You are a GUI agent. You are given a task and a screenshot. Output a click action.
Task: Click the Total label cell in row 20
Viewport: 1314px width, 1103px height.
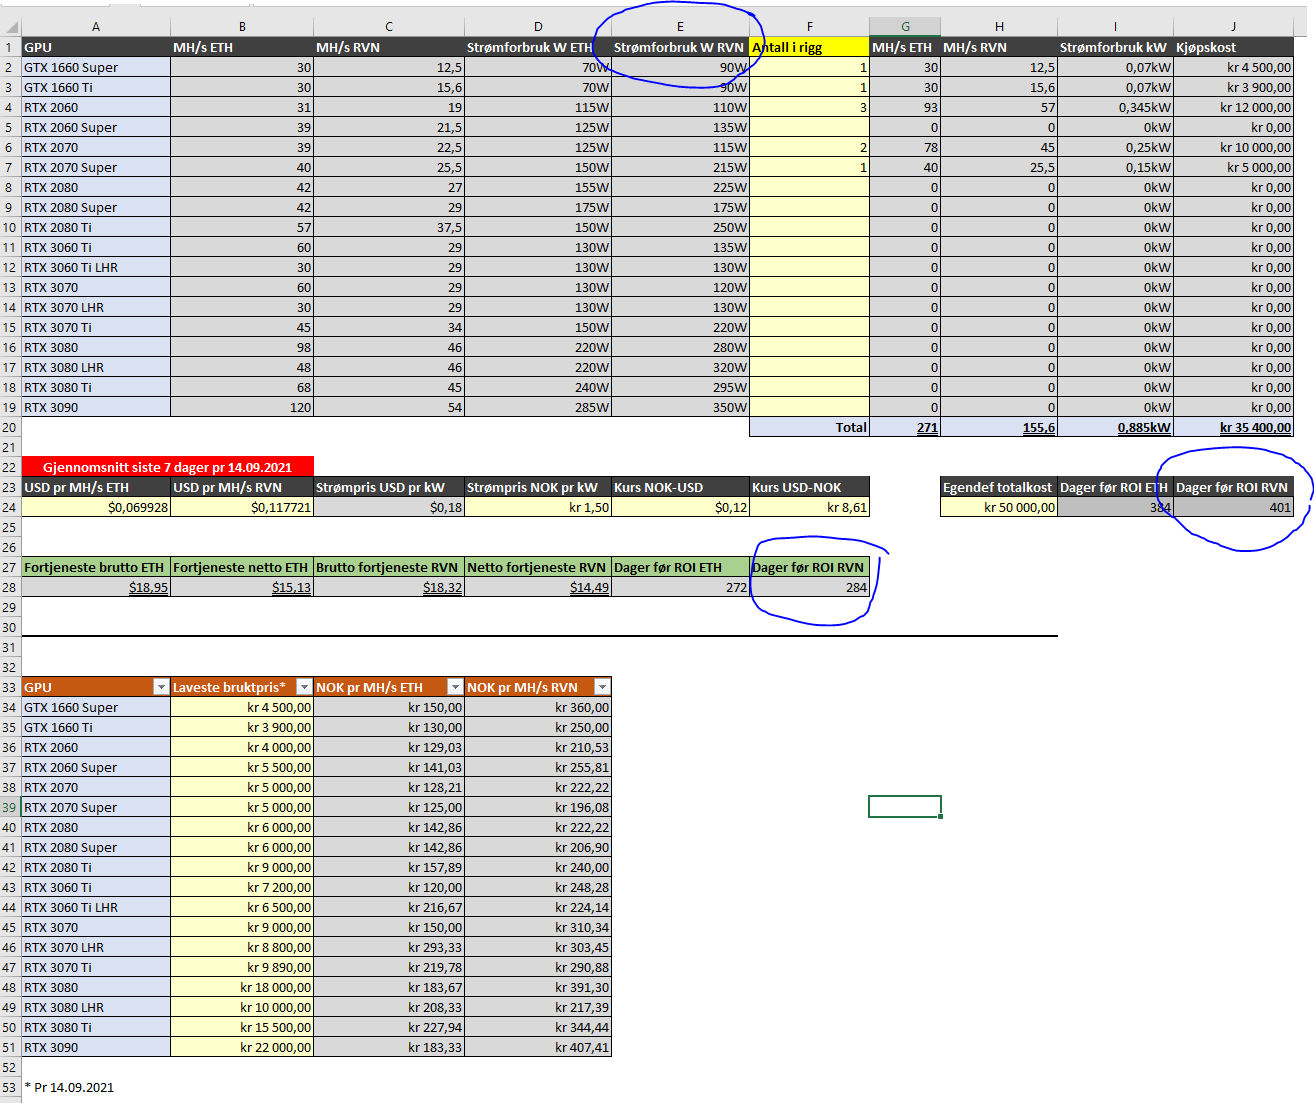click(809, 427)
